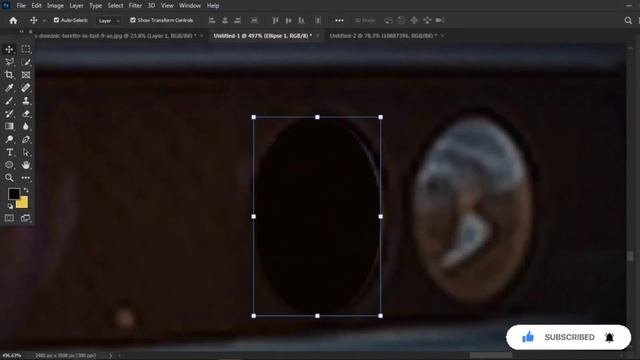Select the Gradient tool
This screenshot has height=360, width=640.
(x=9, y=126)
